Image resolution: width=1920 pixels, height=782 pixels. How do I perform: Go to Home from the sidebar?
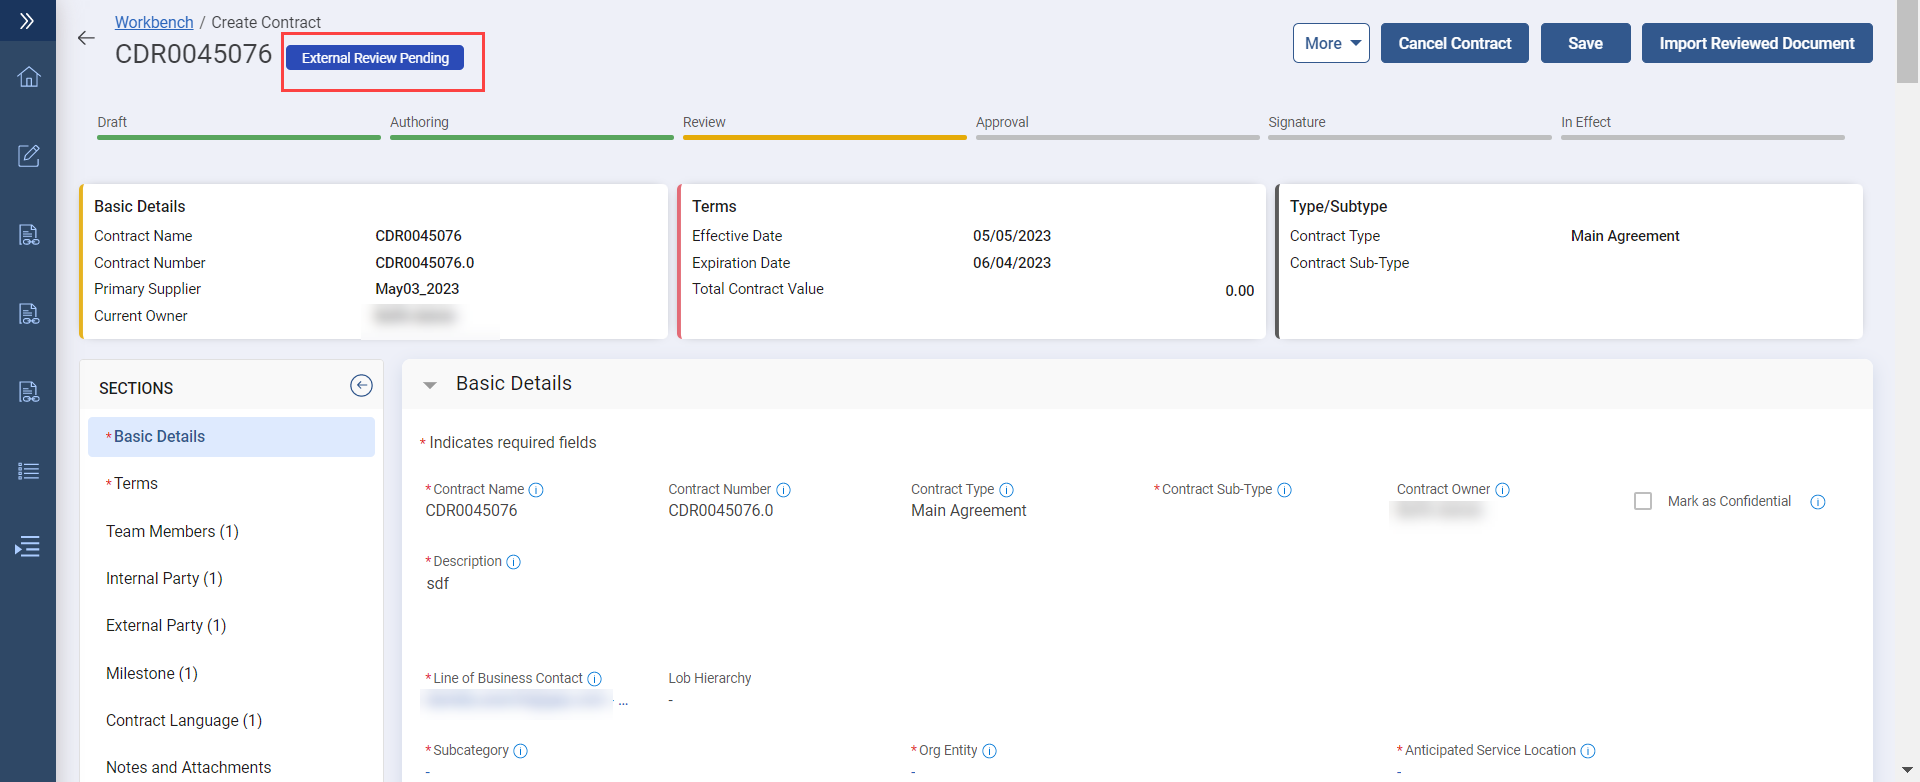pos(29,77)
